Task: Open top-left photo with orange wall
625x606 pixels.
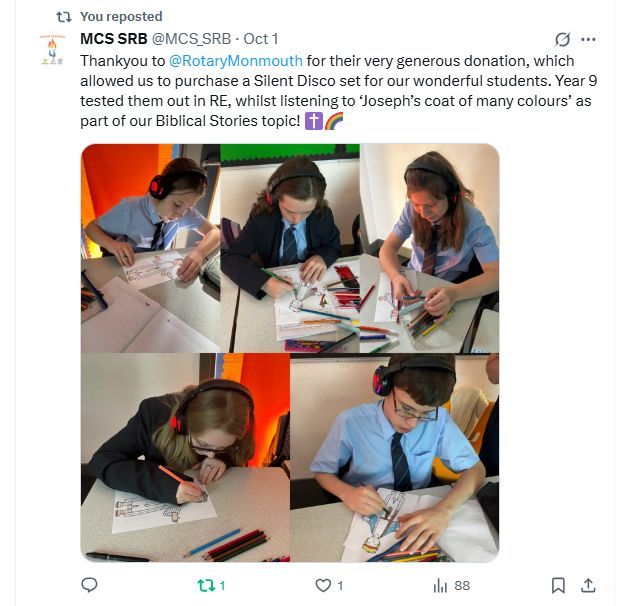Action: pyautogui.click(x=151, y=248)
